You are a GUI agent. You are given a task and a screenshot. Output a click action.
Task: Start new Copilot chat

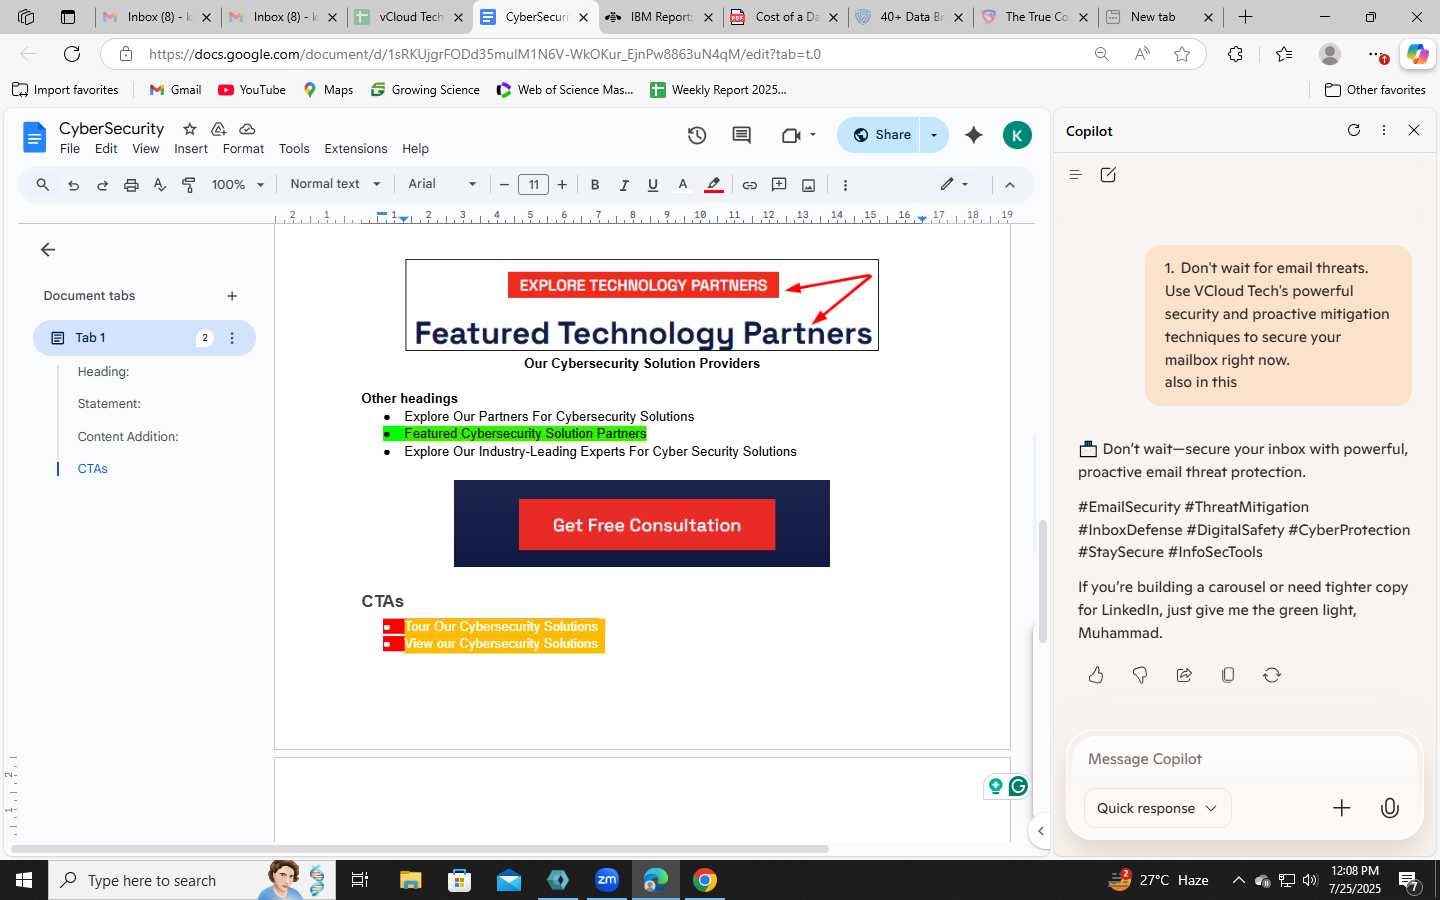click(x=1108, y=175)
